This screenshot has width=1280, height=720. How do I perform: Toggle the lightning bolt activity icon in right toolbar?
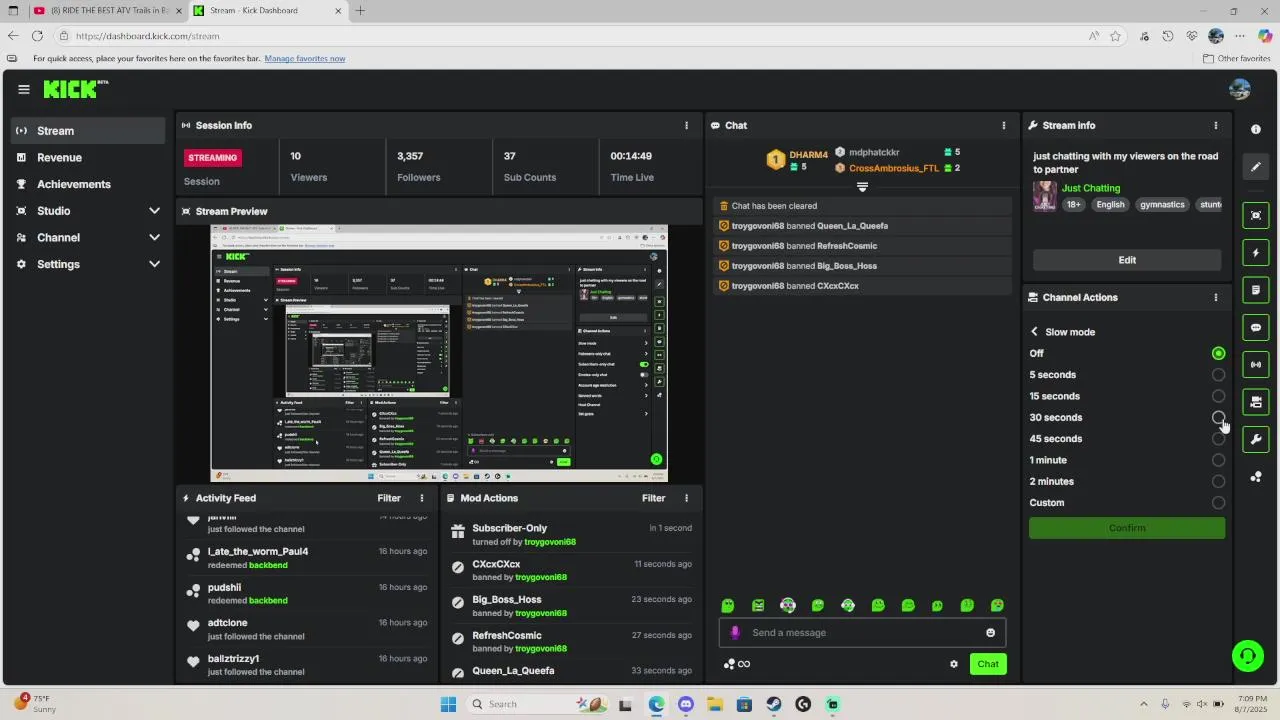[x=1256, y=253]
